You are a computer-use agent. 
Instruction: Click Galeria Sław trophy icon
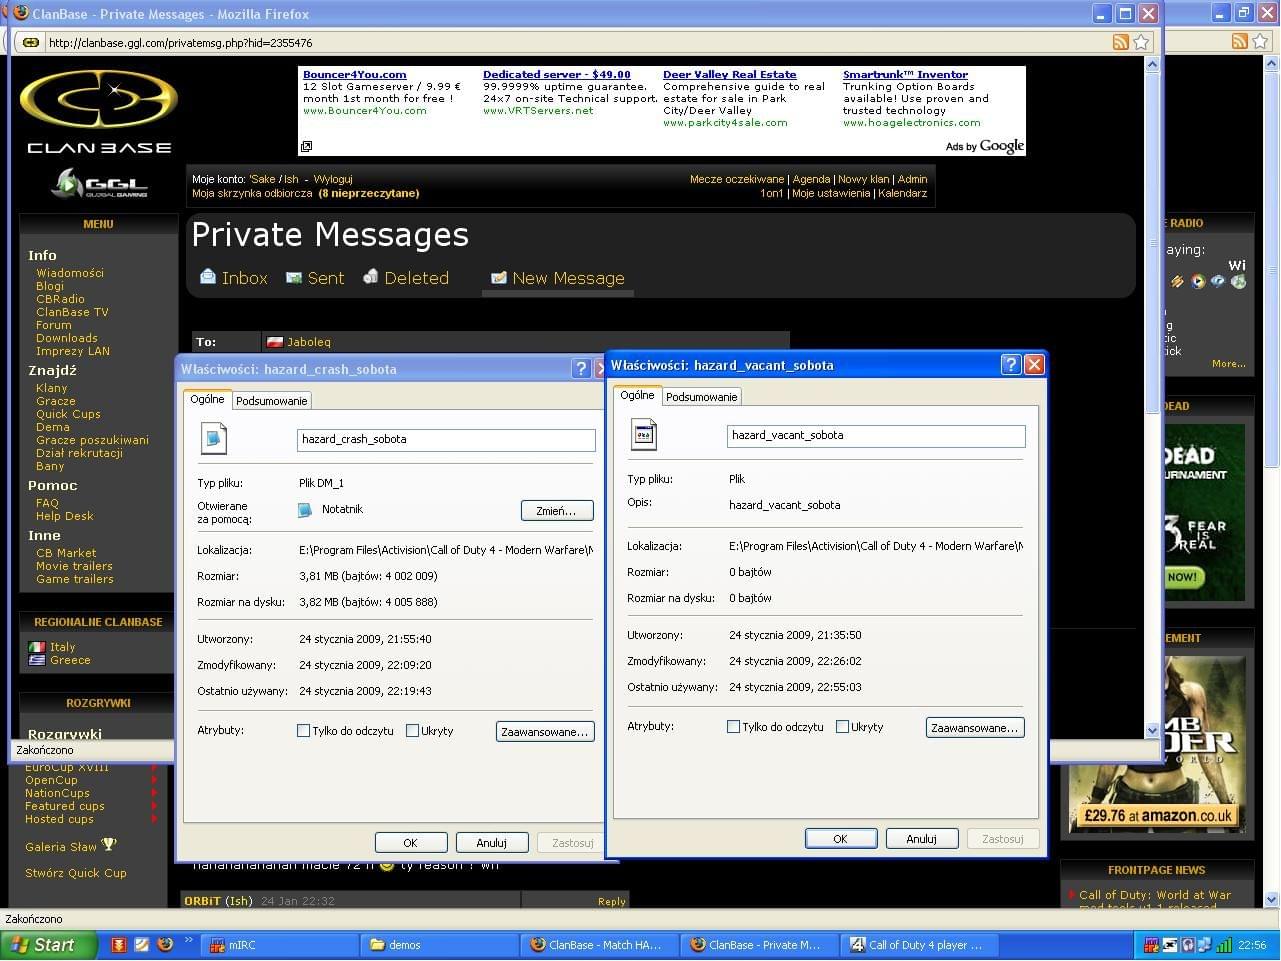coord(109,846)
